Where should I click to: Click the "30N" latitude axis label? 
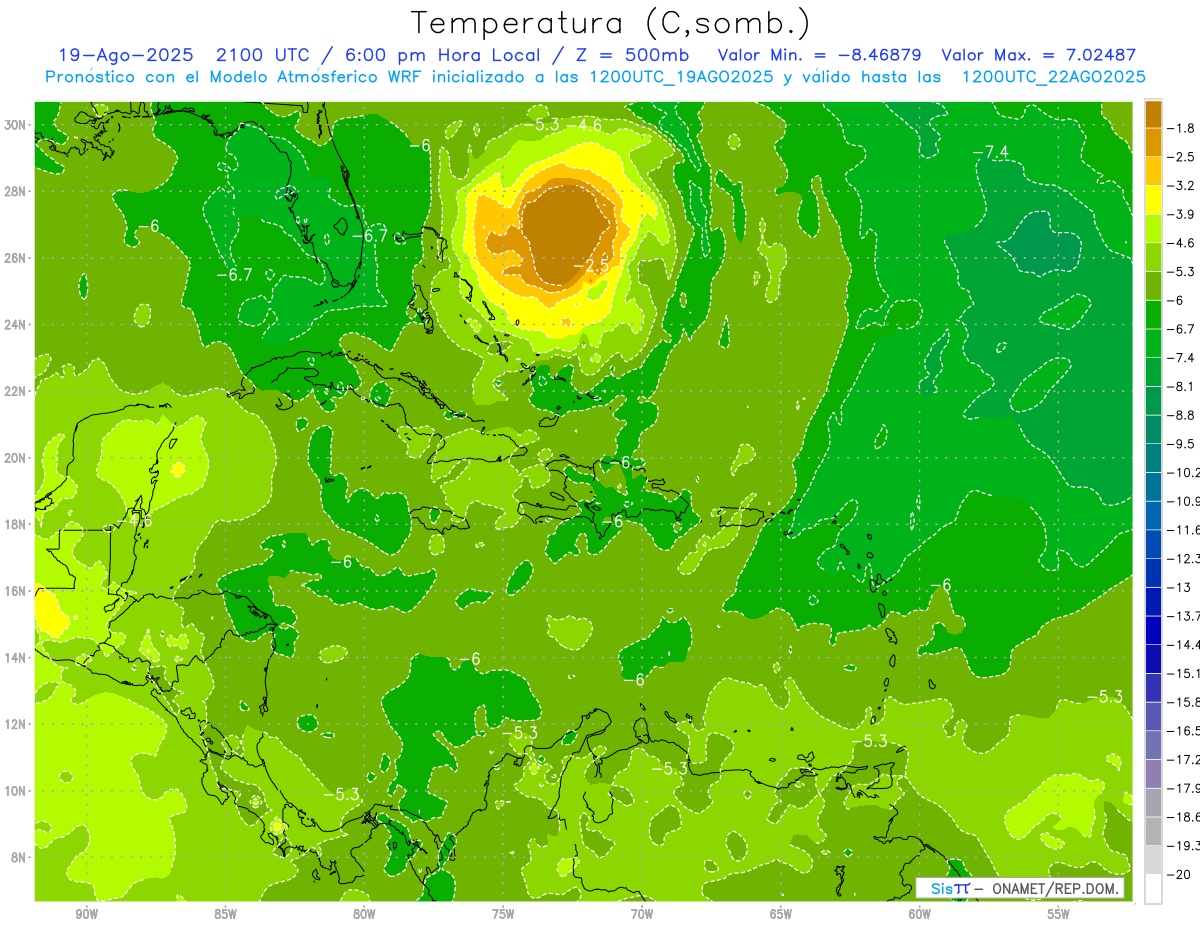(x=15, y=125)
